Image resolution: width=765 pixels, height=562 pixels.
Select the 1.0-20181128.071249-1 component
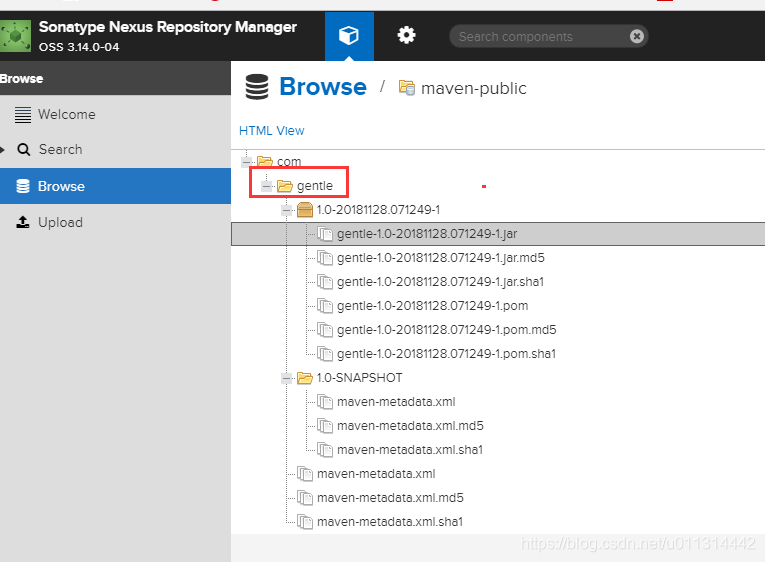[378, 210]
